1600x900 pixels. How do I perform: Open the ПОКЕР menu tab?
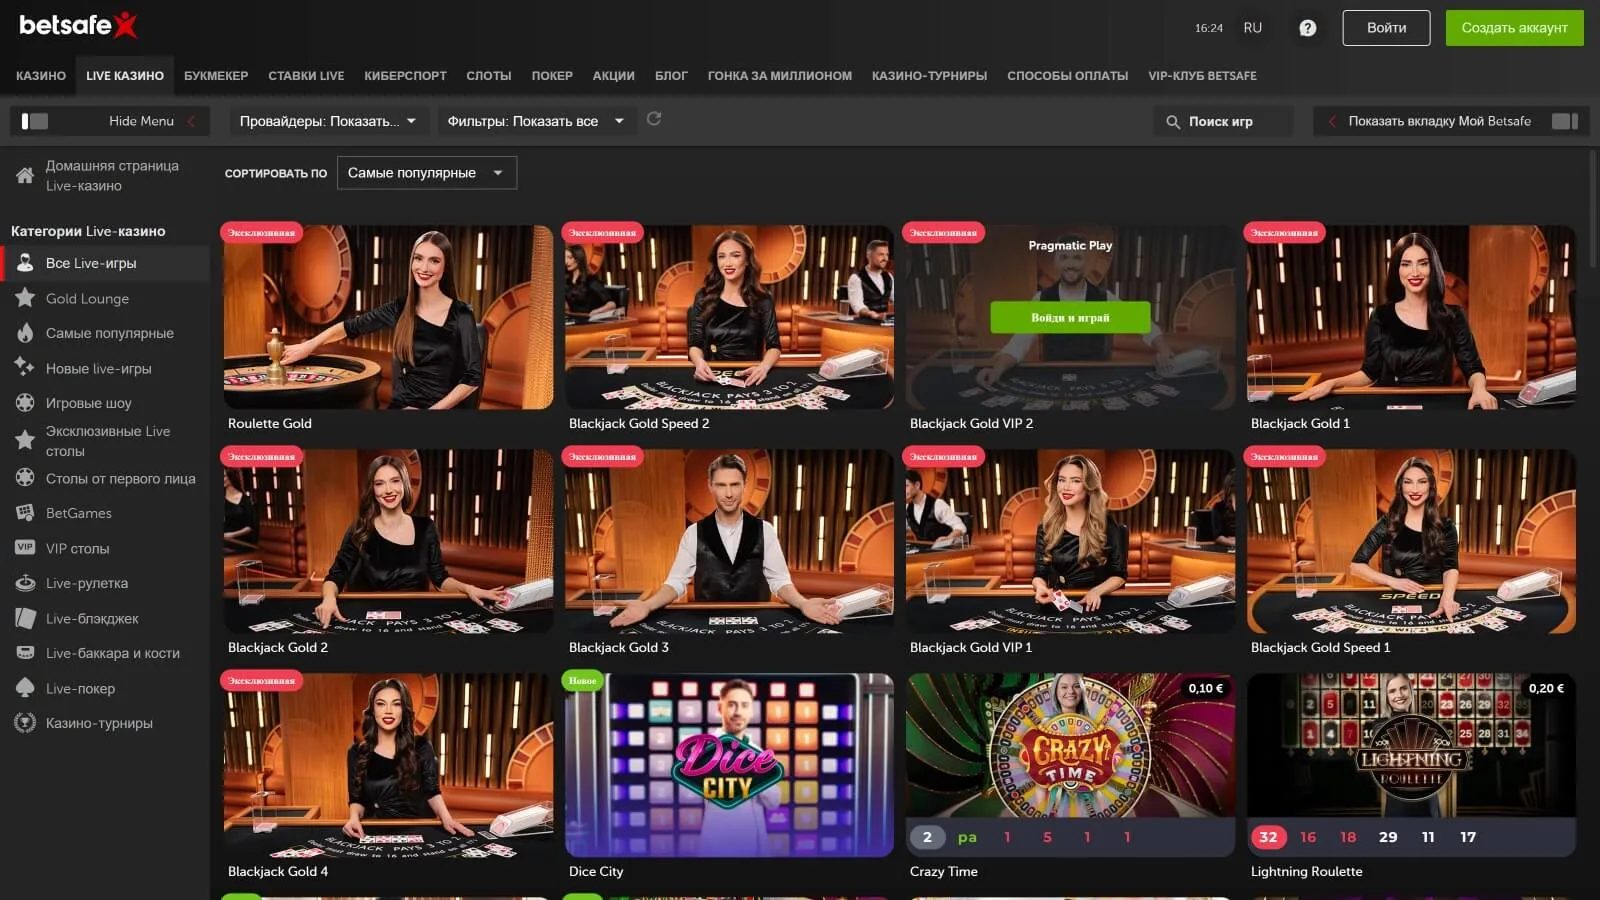point(552,76)
